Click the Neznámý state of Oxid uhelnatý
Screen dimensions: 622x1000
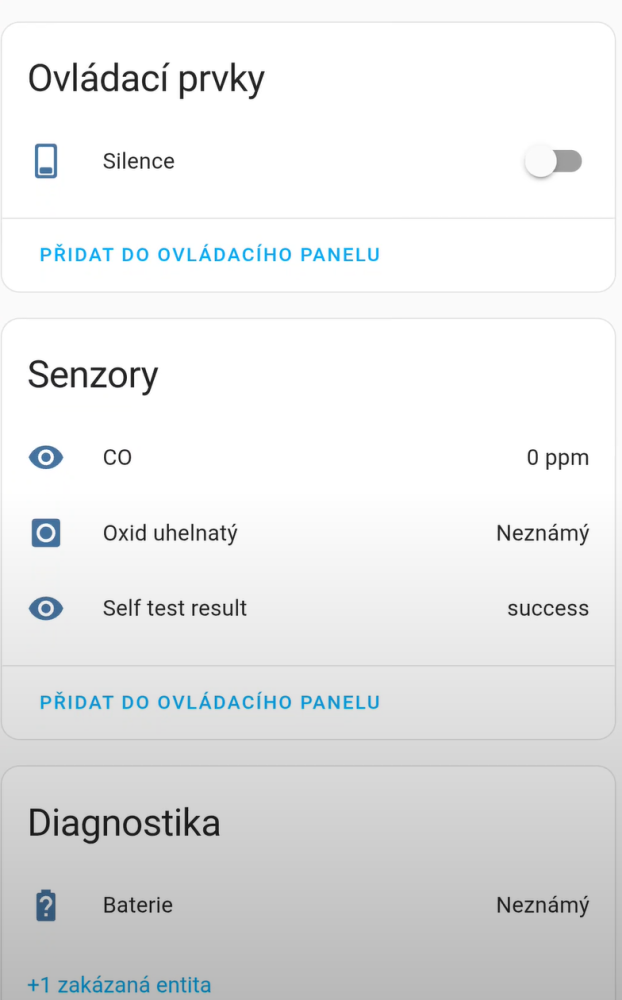(542, 533)
